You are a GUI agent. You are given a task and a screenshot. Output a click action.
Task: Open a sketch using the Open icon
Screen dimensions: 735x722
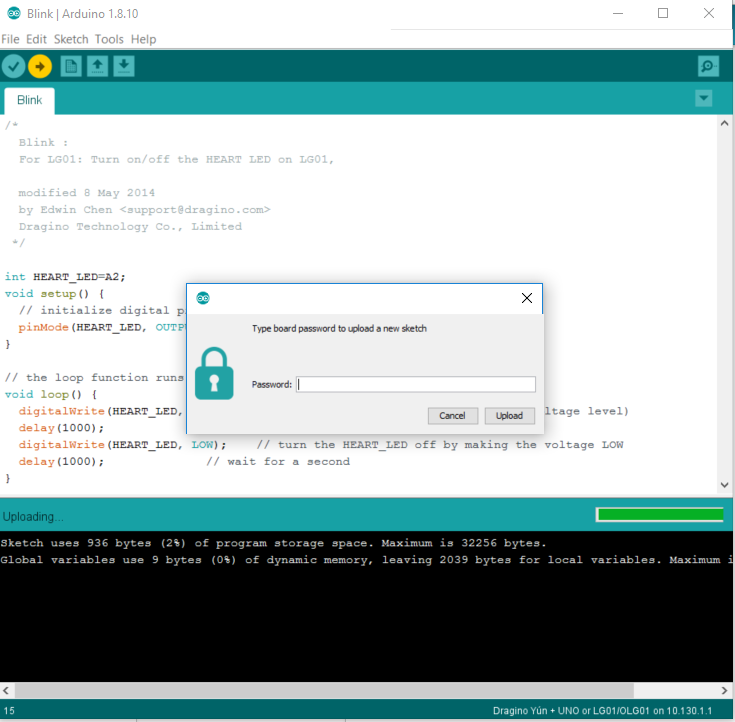(x=98, y=66)
